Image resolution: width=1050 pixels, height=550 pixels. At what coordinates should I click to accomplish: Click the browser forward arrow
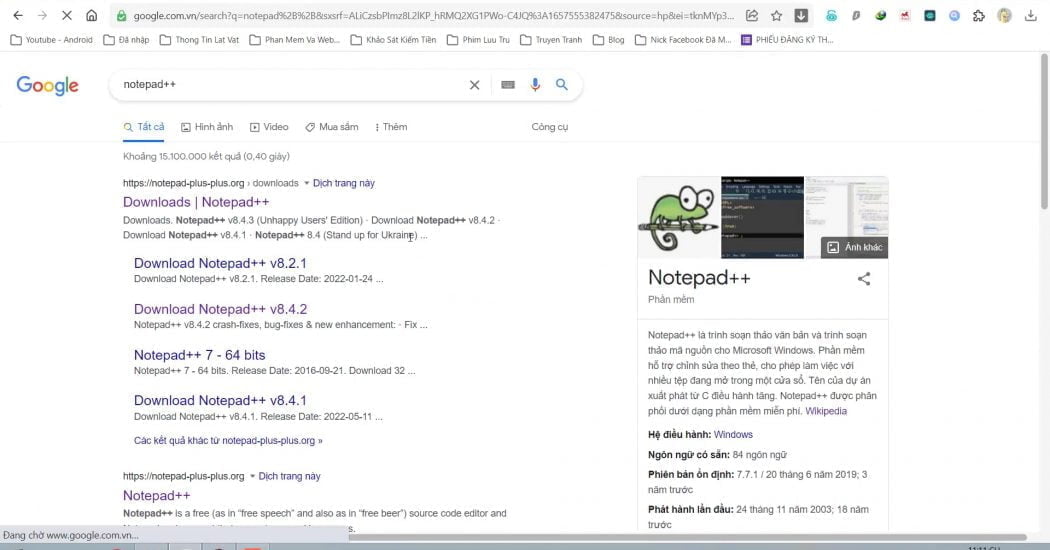pos(42,15)
